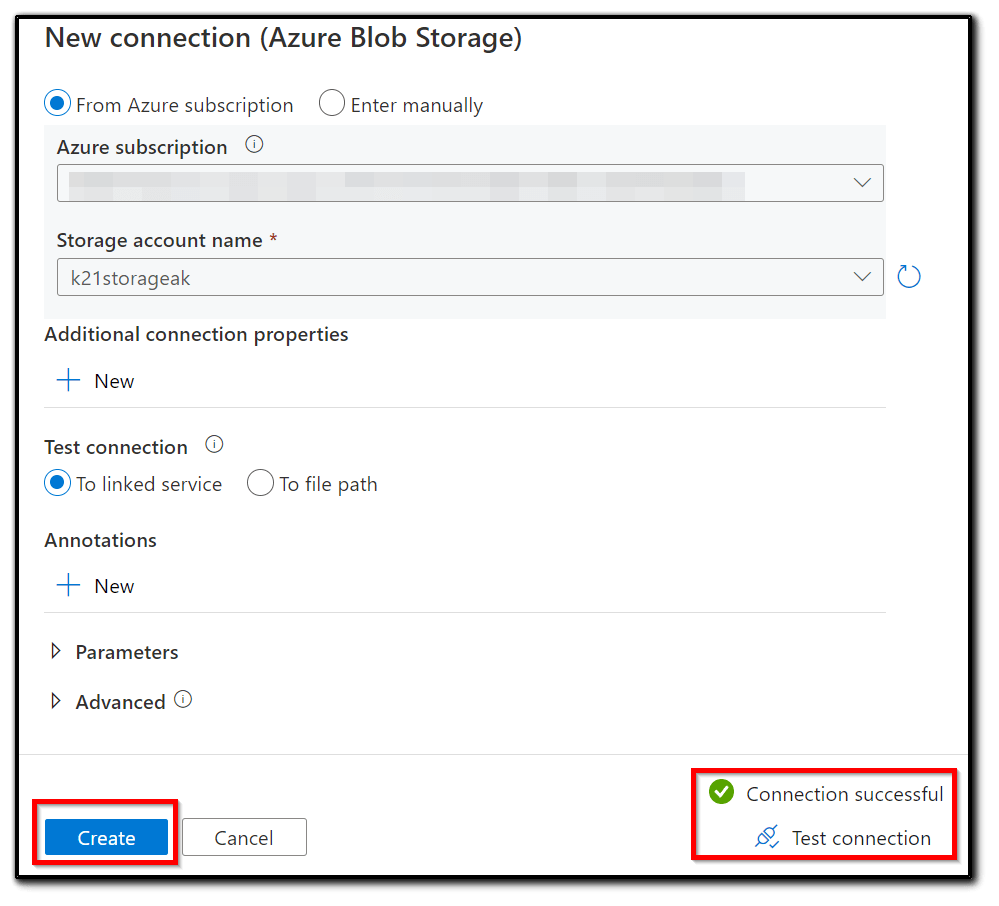This screenshot has width=999, height=906.
Task: Click the Test connection link
Action: point(861,838)
